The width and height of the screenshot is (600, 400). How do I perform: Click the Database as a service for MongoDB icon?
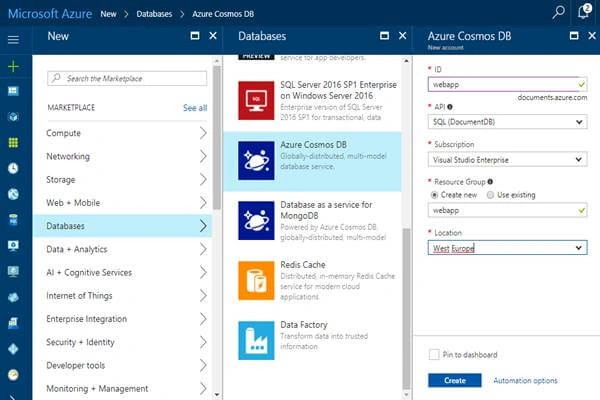[x=256, y=220]
